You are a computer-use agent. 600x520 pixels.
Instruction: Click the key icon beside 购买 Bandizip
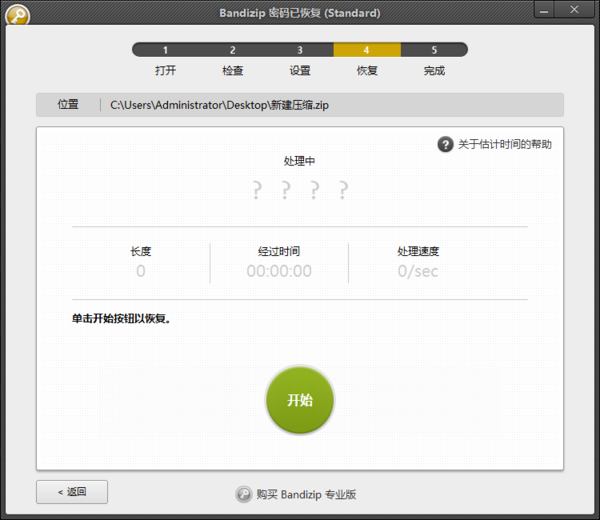click(244, 494)
